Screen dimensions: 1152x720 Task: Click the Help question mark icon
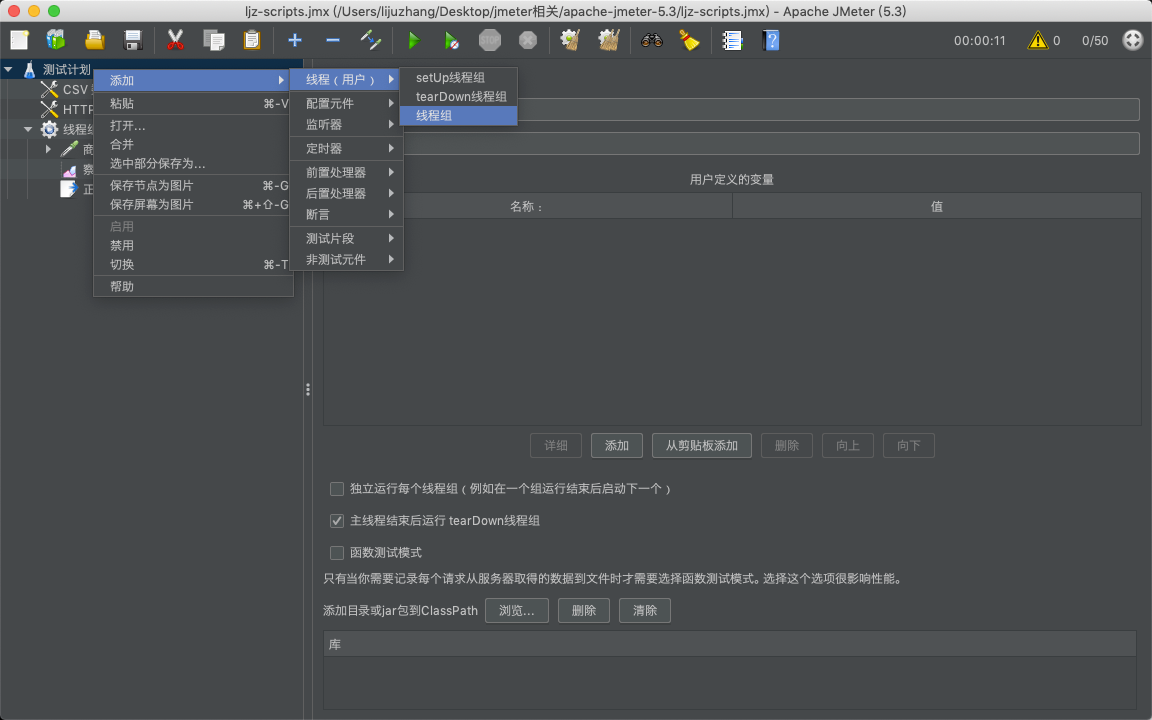point(771,40)
